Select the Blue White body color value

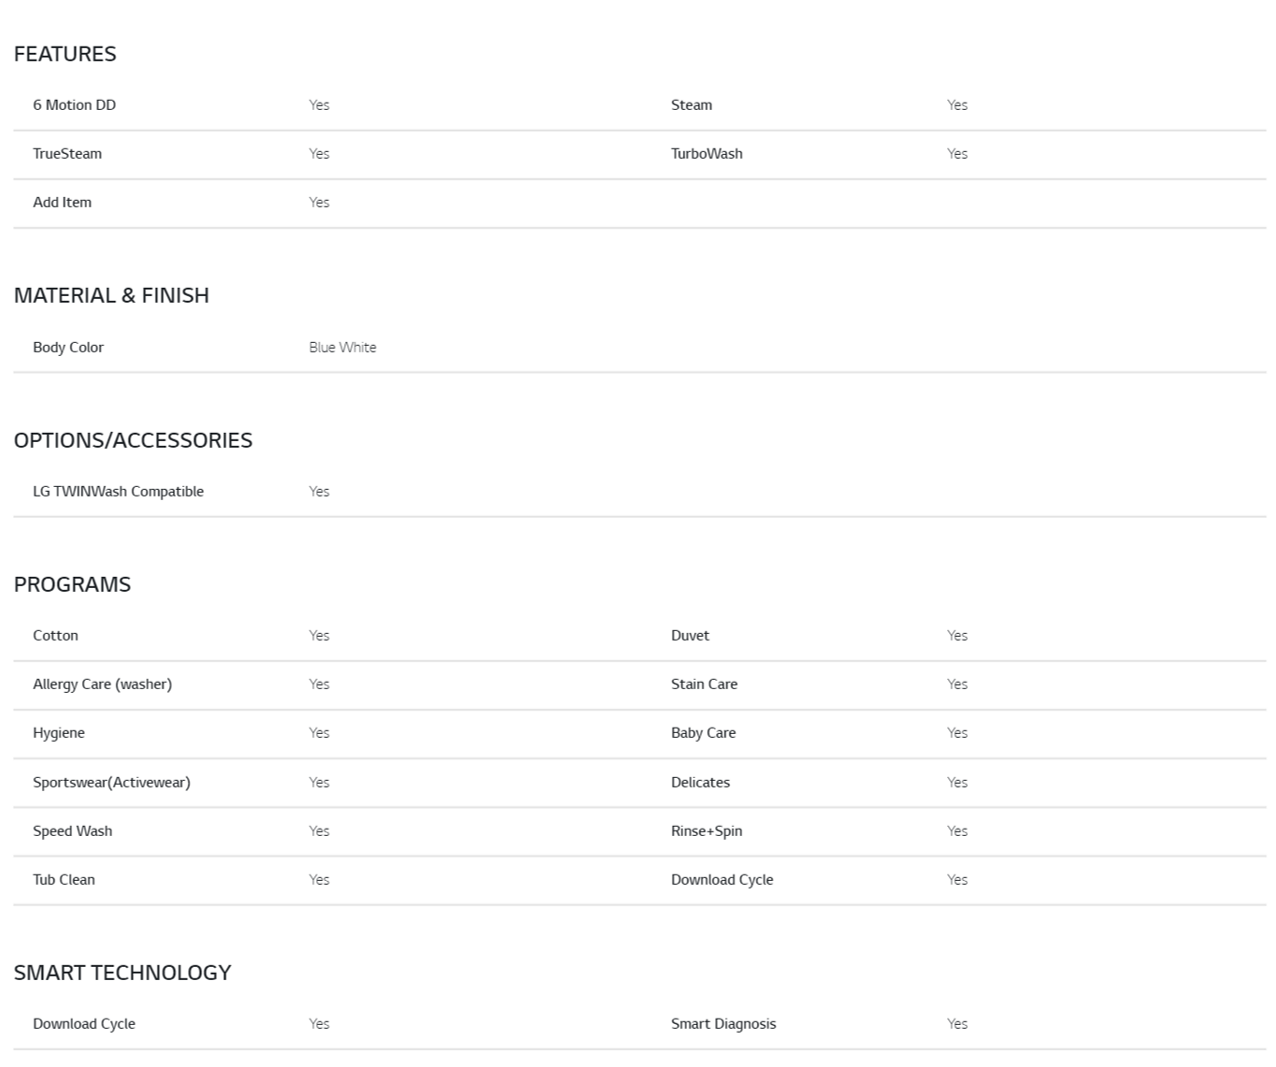coord(342,347)
